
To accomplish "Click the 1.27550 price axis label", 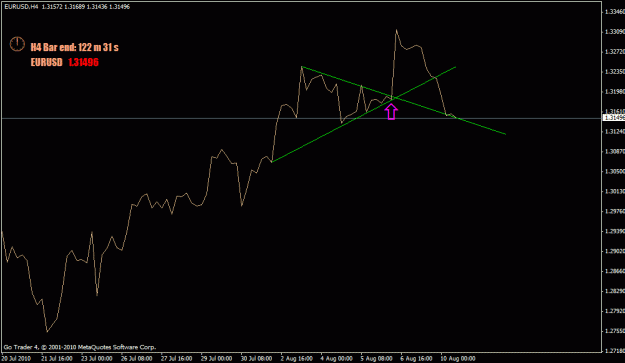I will (x=615, y=331).
